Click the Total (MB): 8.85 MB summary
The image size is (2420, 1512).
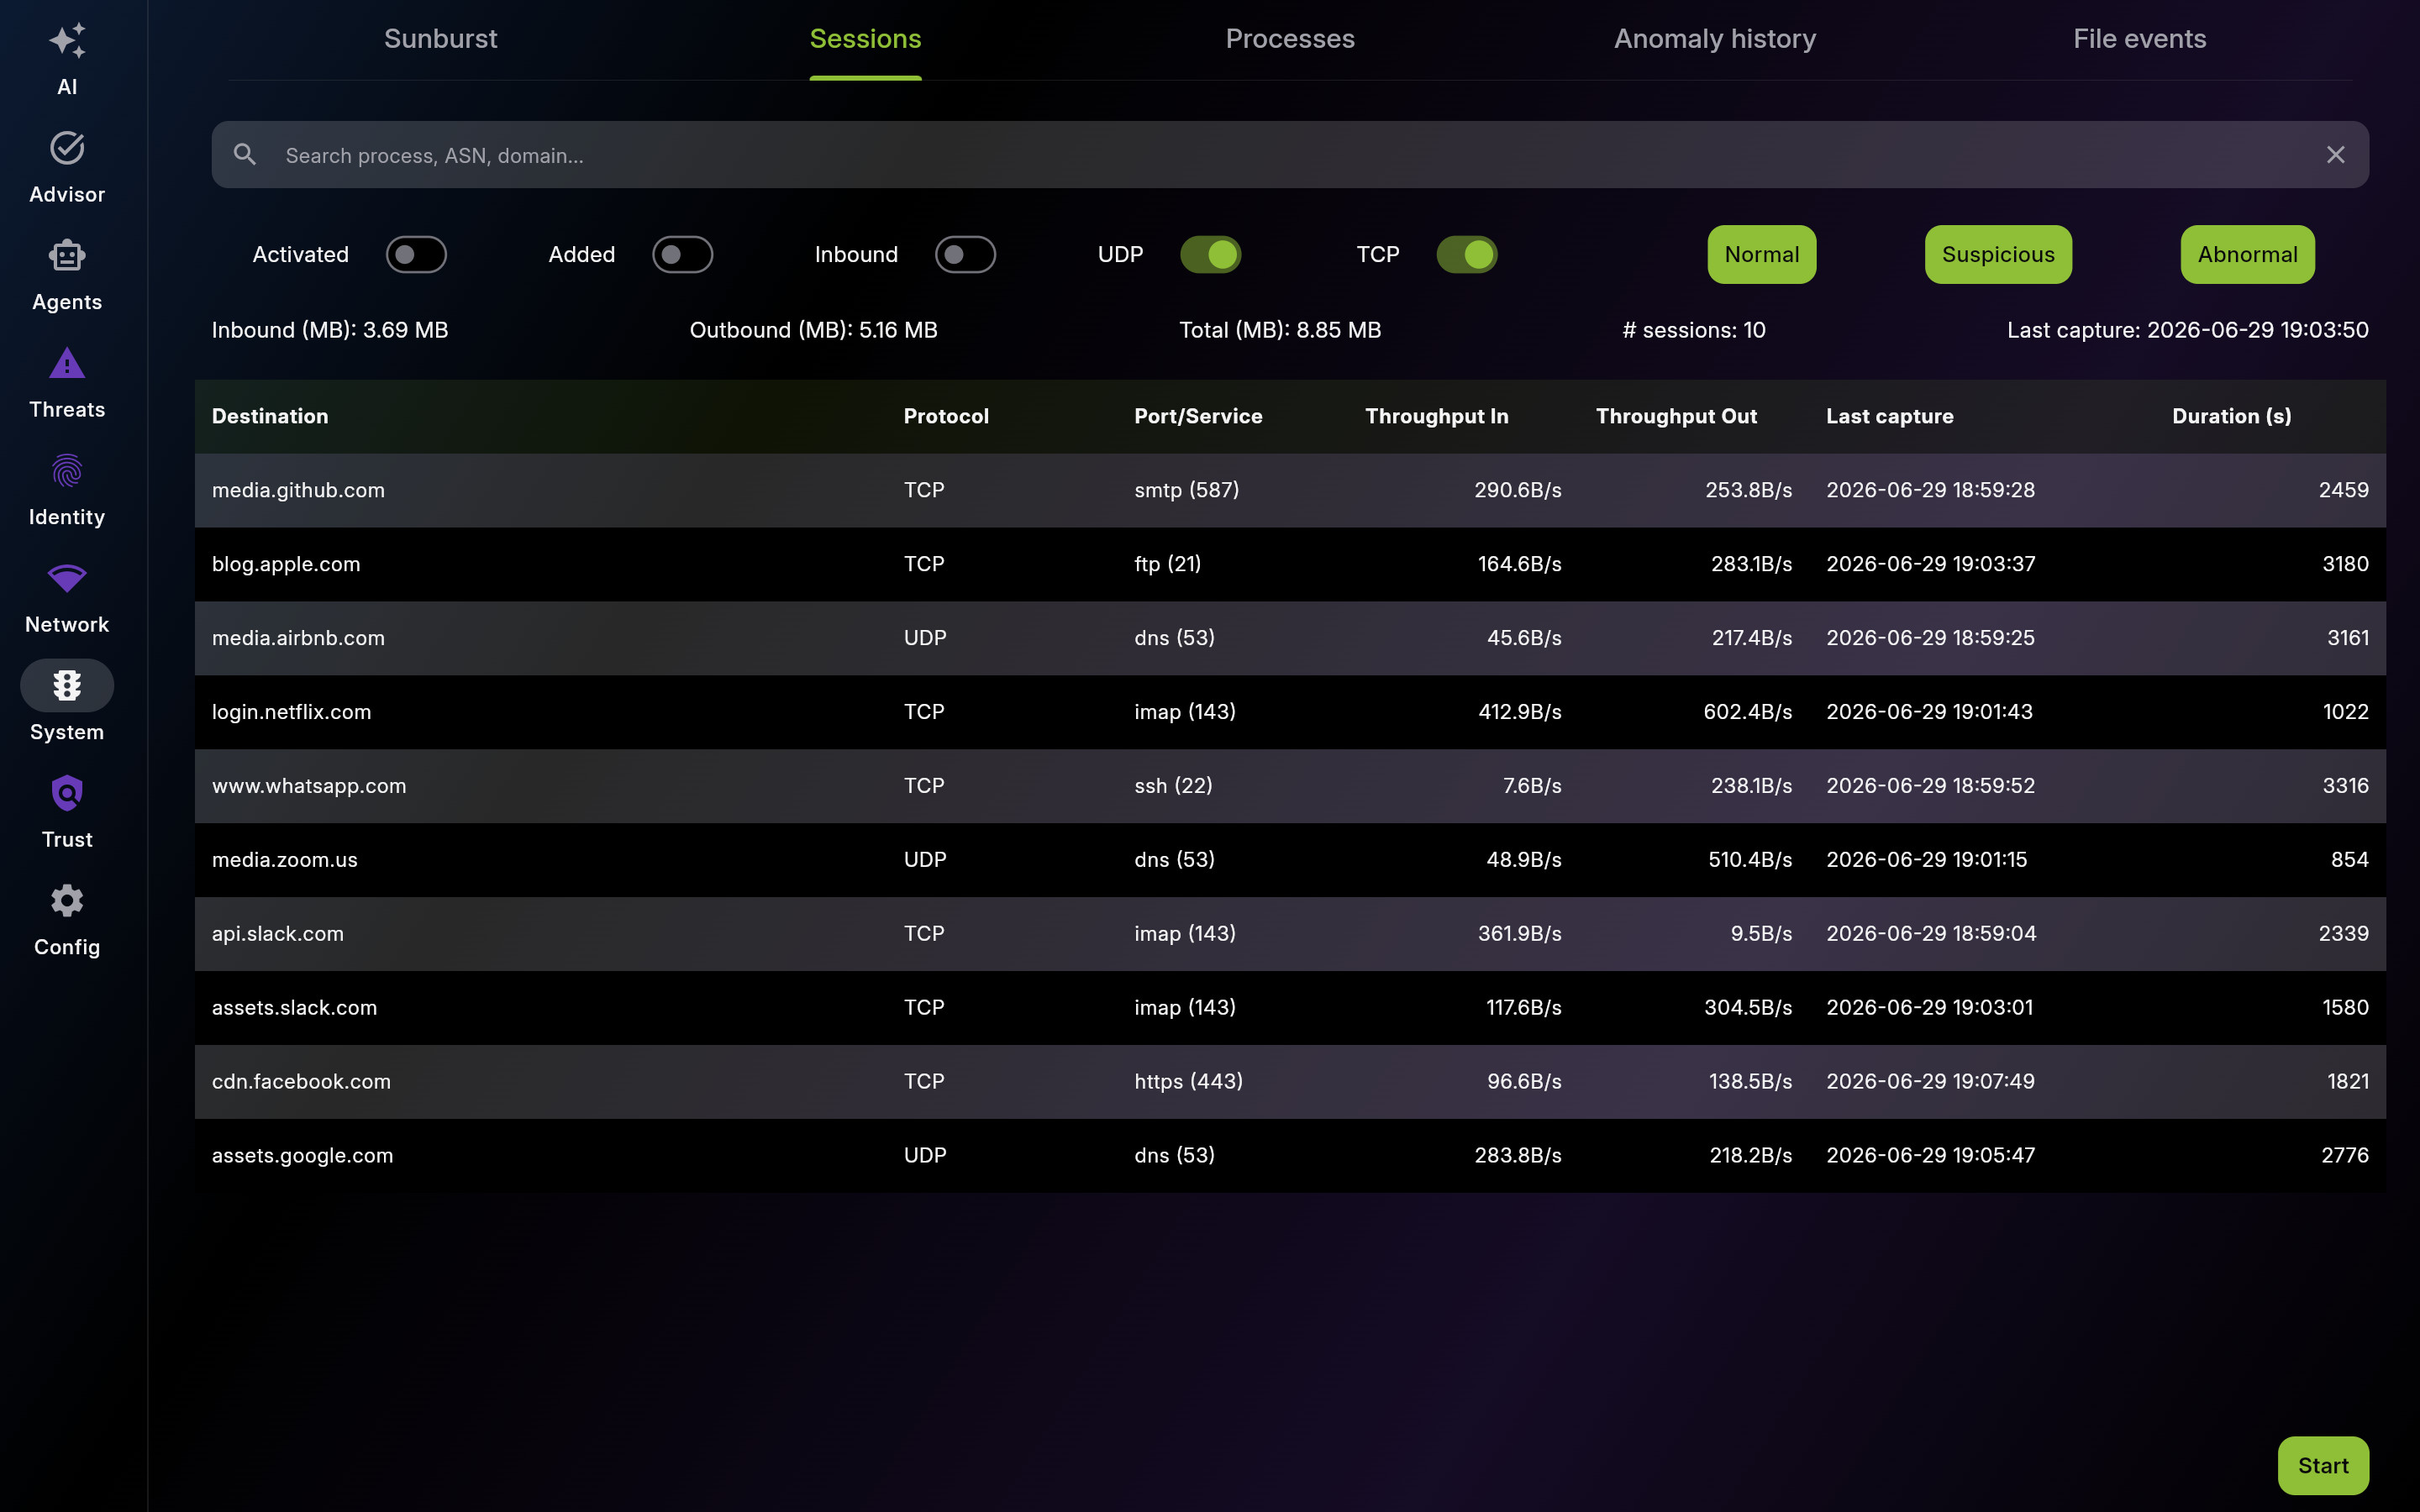pyautogui.click(x=1280, y=330)
